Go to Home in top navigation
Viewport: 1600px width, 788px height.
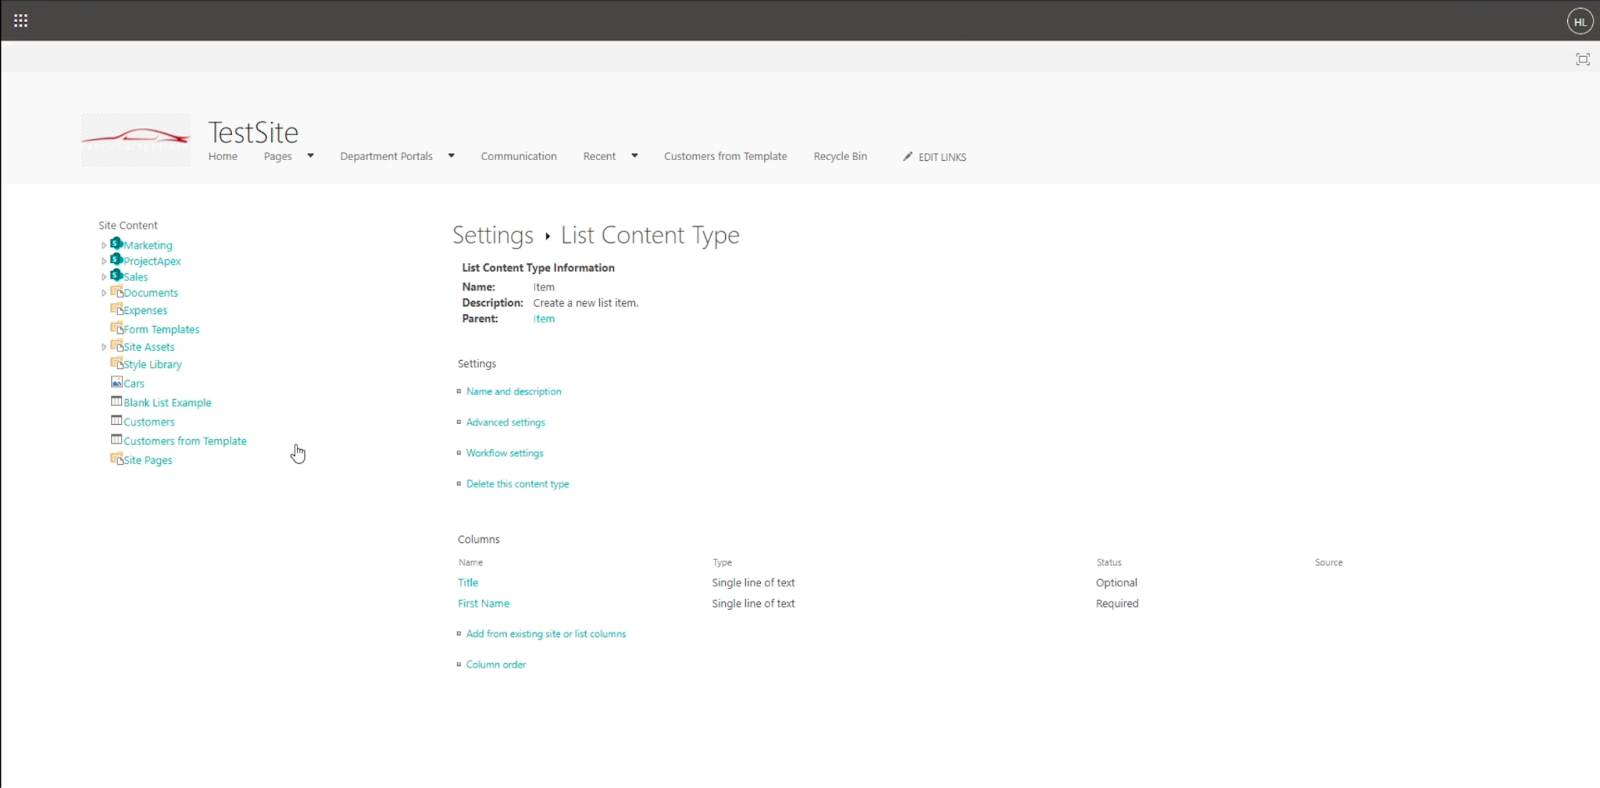[x=223, y=156]
